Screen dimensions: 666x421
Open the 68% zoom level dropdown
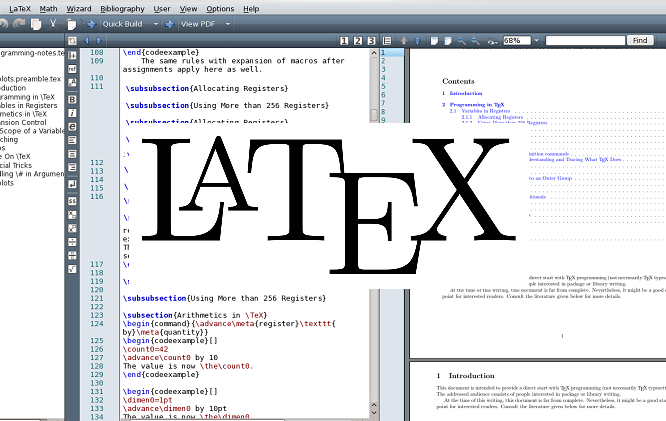[536, 41]
